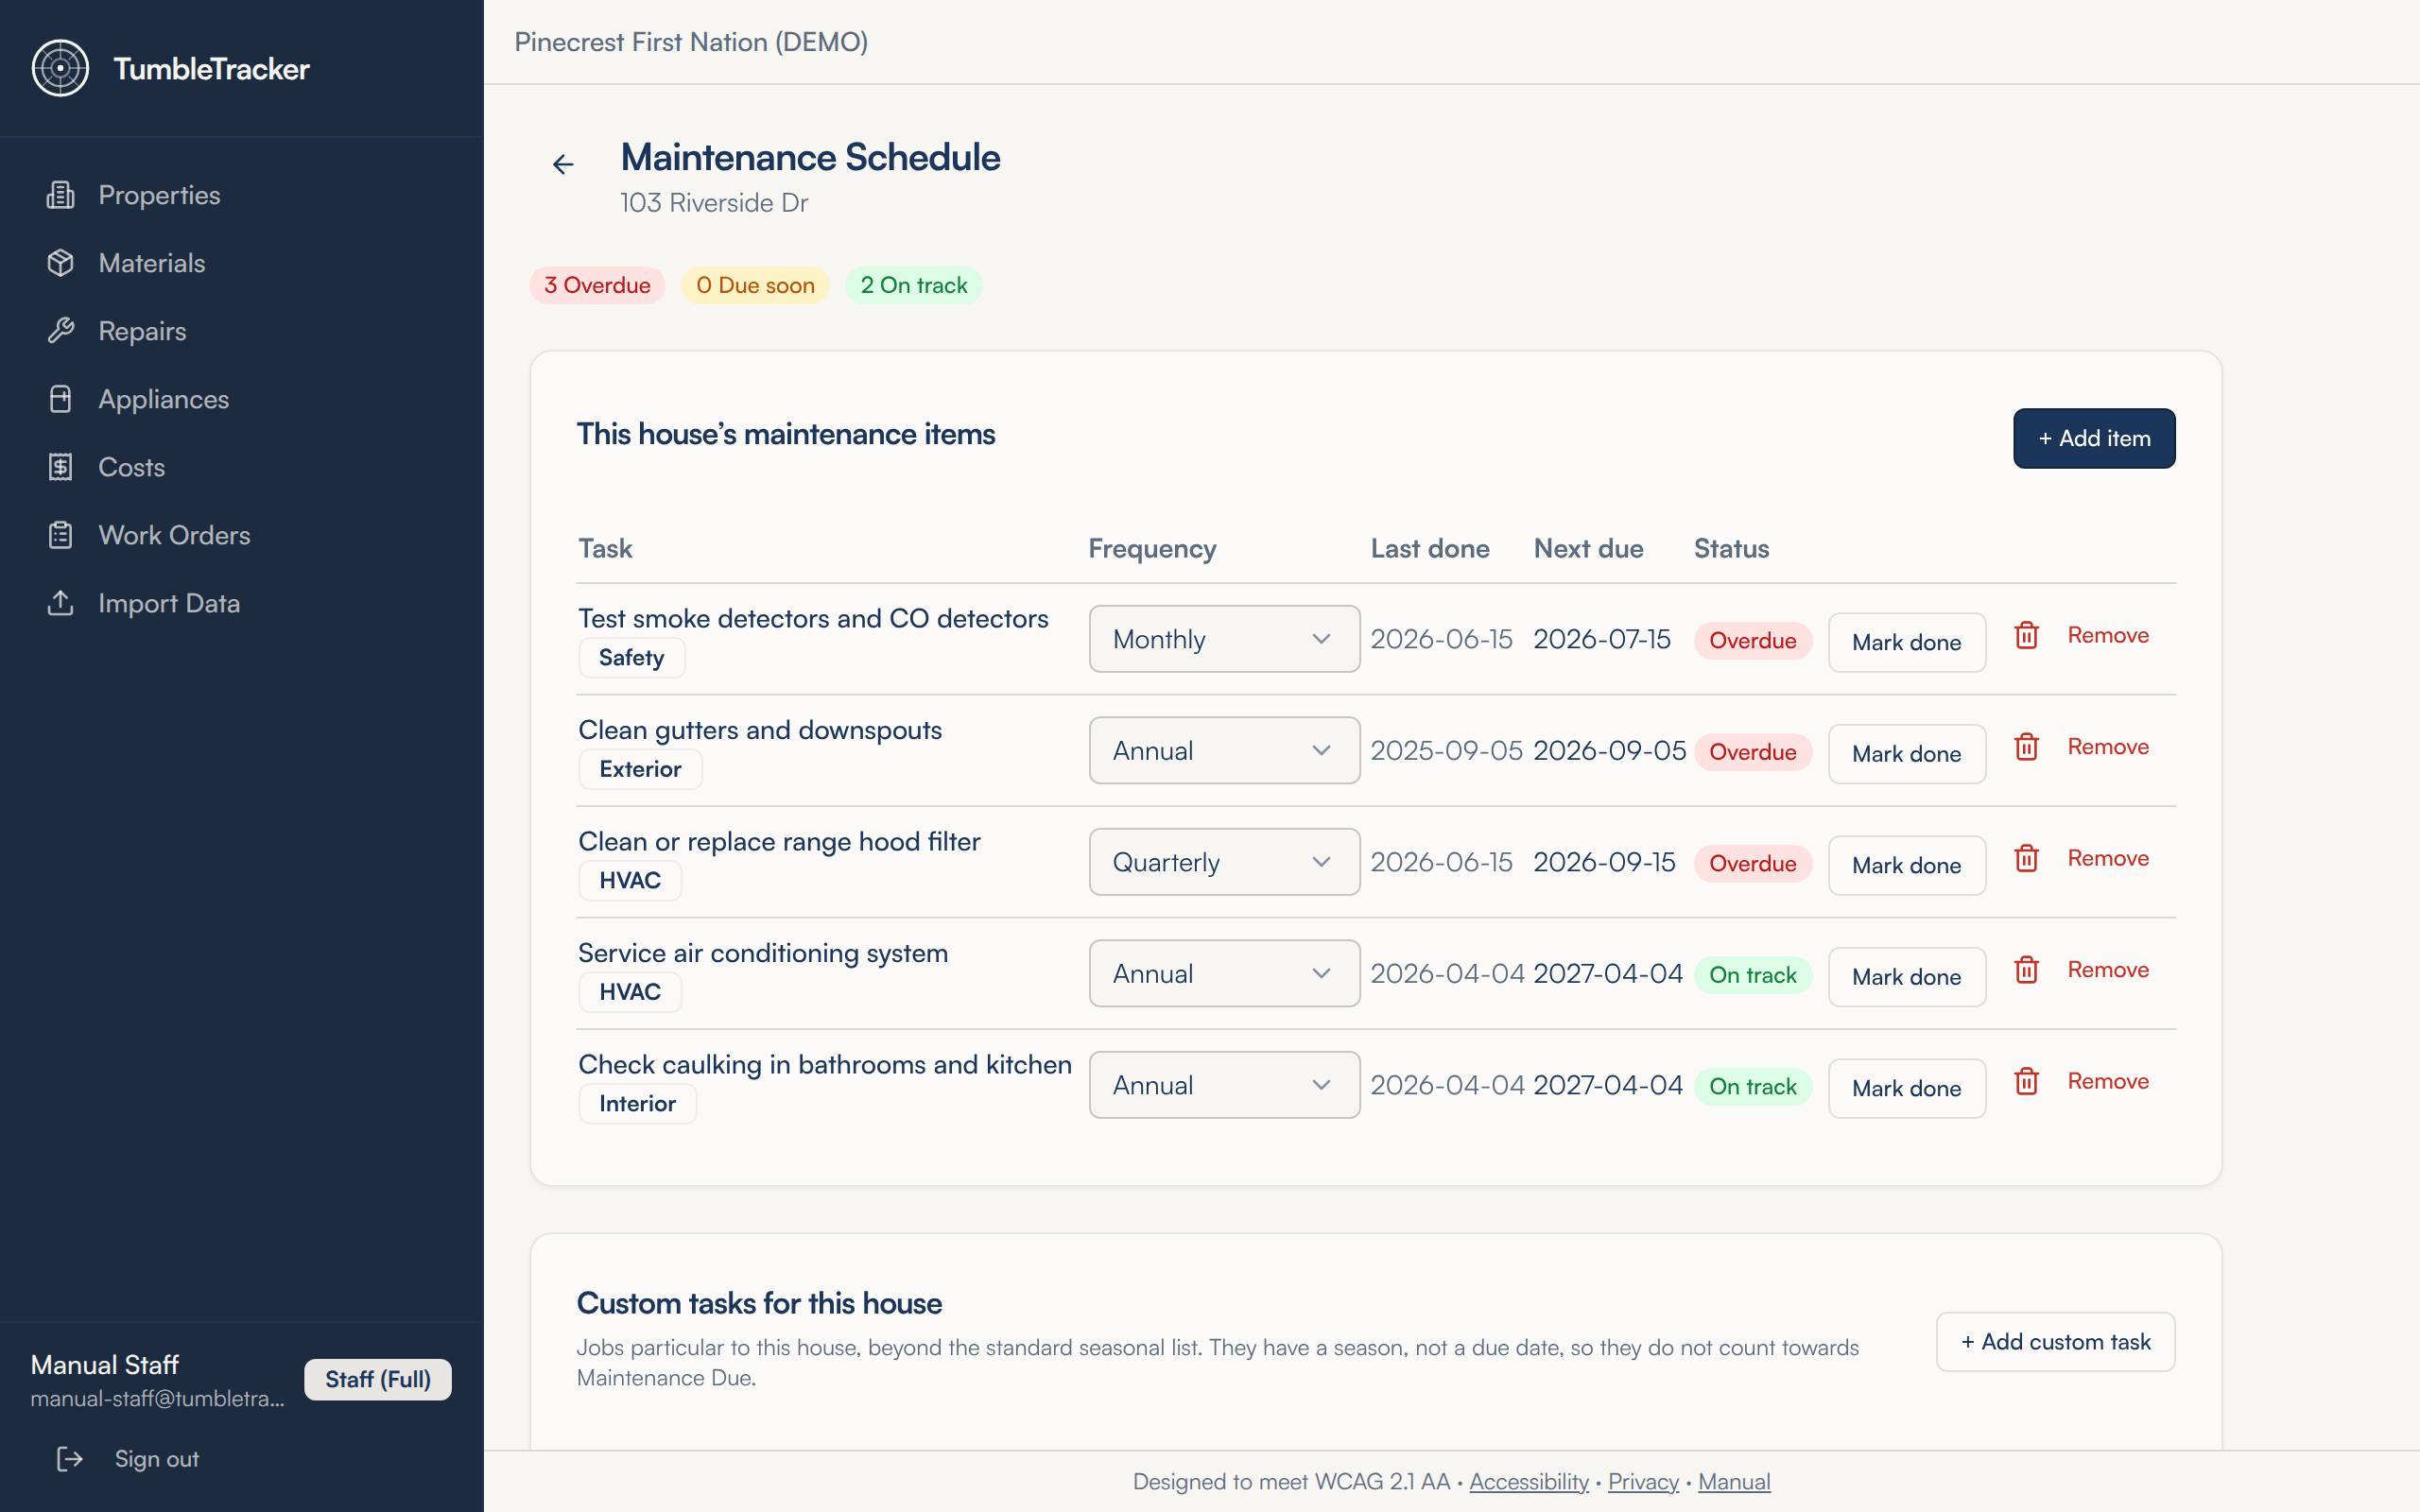This screenshot has height=1512, width=2420.
Task: Mark range hood filter task done
Action: click(1906, 865)
